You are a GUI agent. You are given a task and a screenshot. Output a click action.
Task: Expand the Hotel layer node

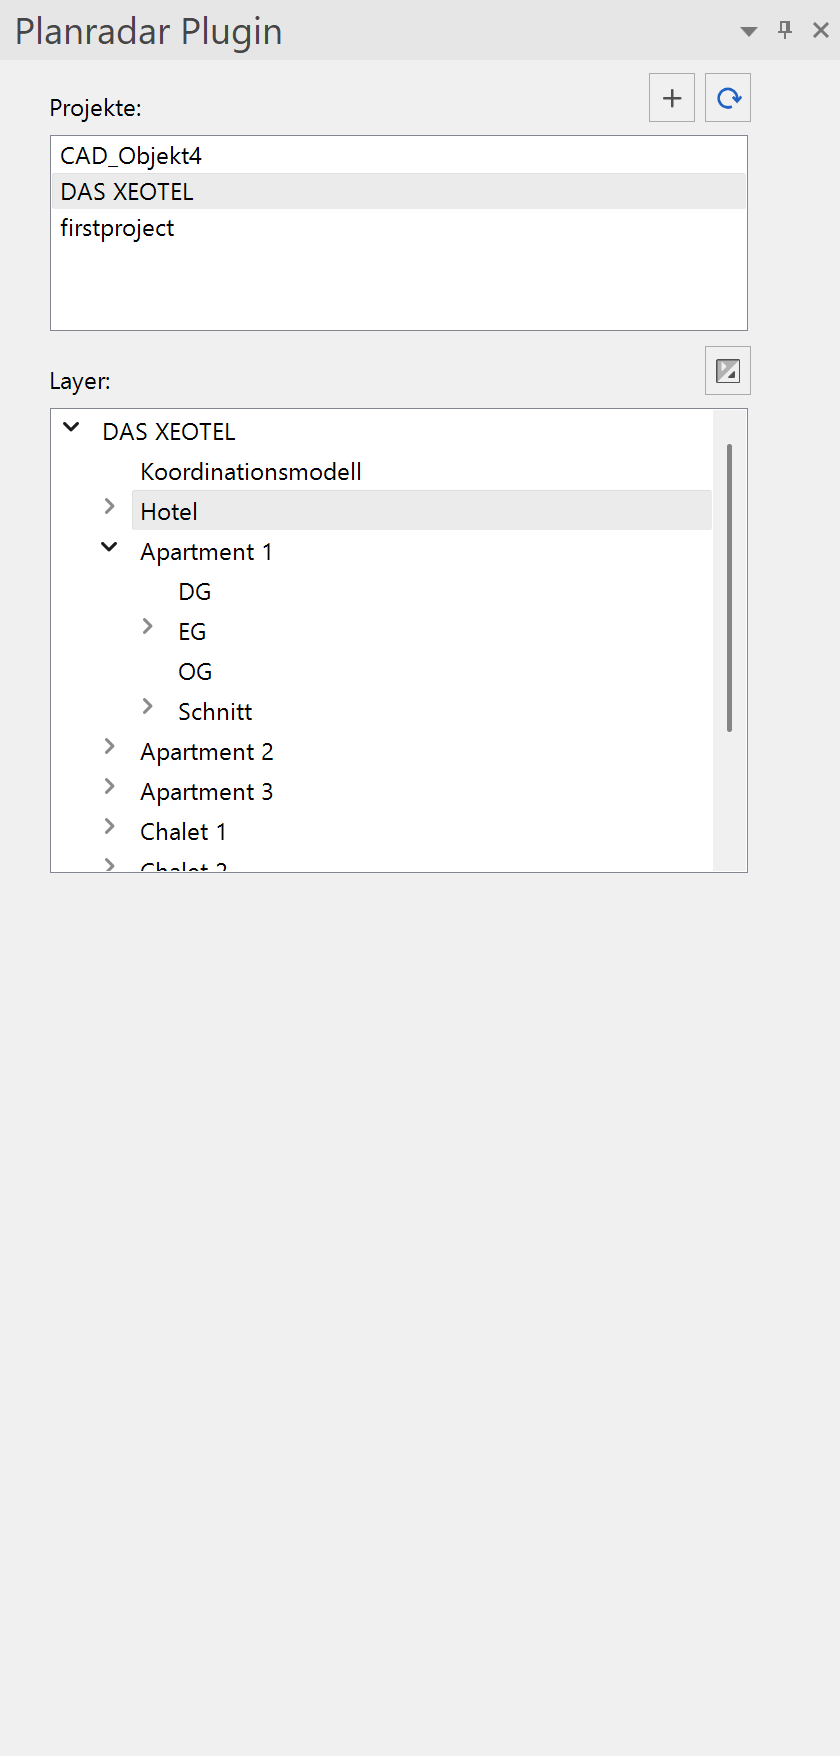coord(110,507)
